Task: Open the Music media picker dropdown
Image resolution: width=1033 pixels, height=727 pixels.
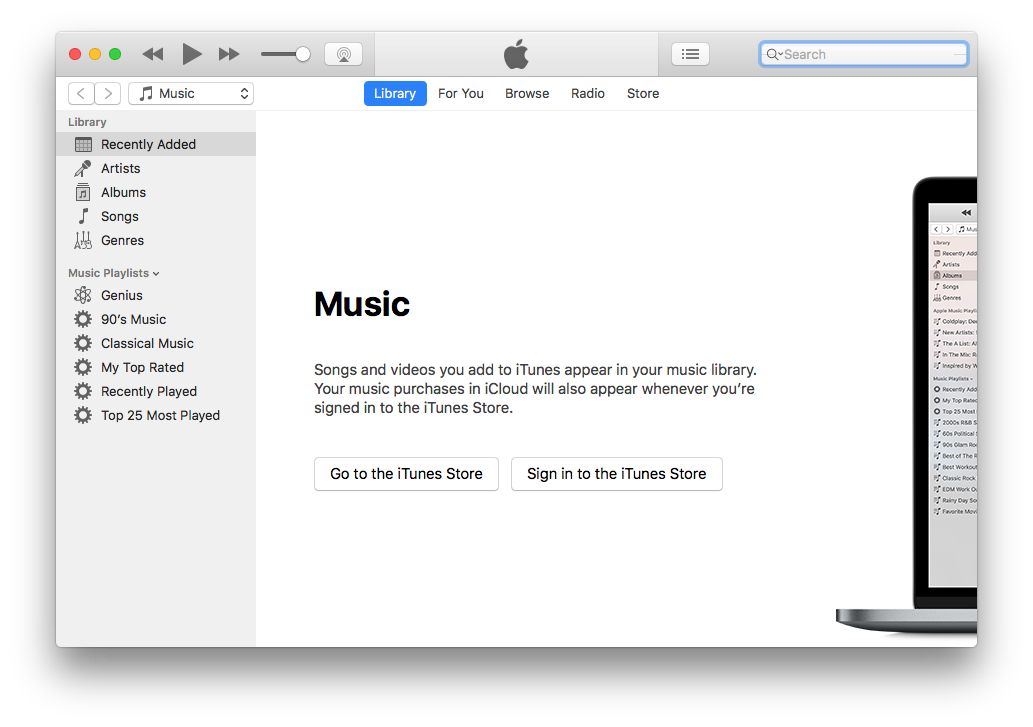Action: 191,94
